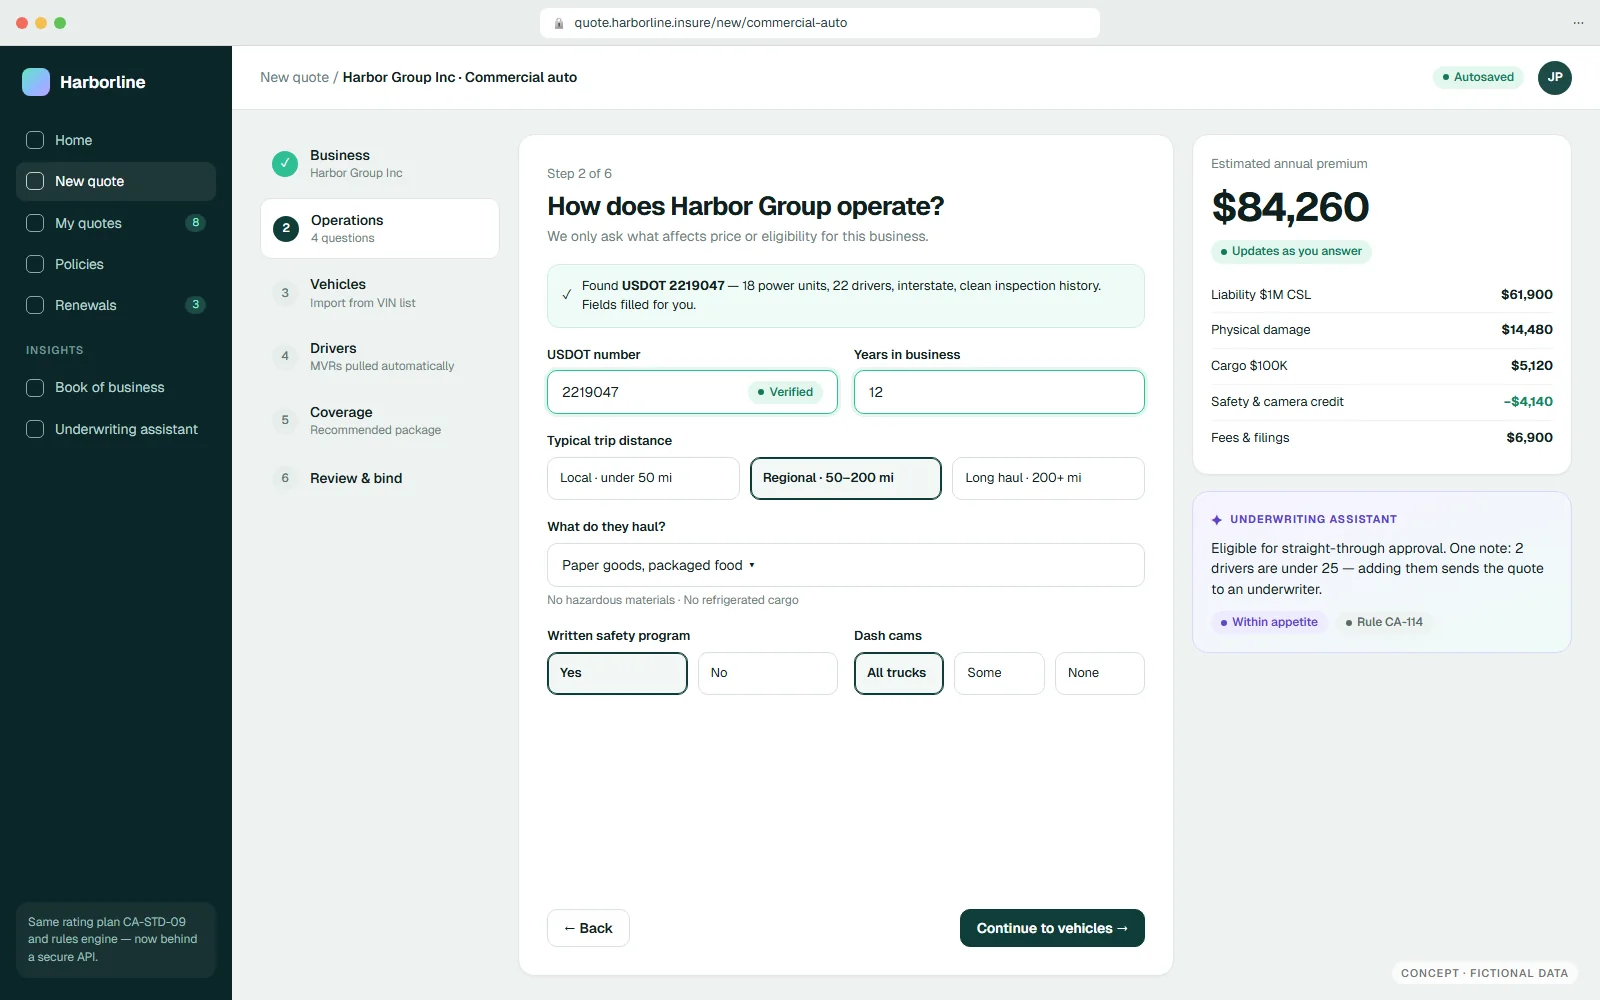Viewport: 1600px width, 1000px height.
Task: Click the browser URL address bar
Action: [820, 23]
